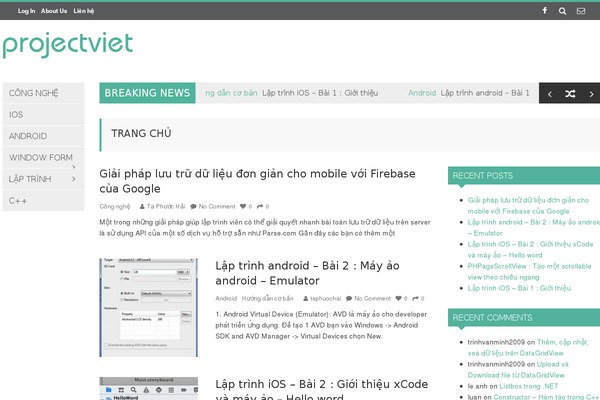600x400 pixels.
Task: Click Android category under Emulator post
Action: [226, 298]
